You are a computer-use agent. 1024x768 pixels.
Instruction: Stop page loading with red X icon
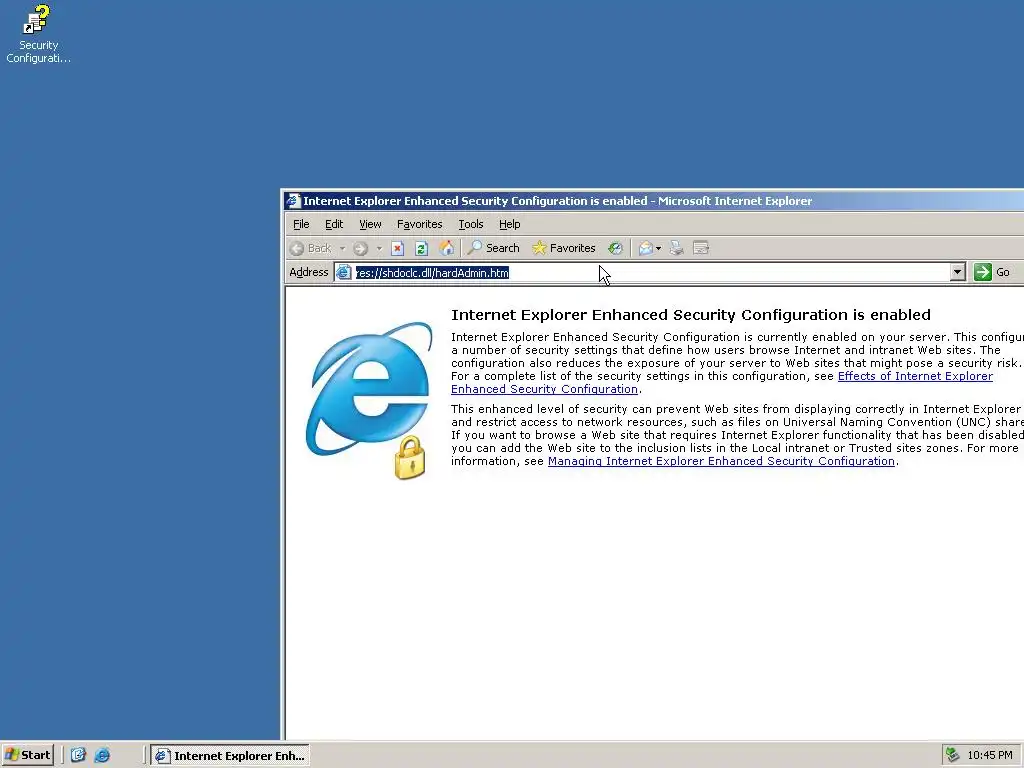(398, 248)
